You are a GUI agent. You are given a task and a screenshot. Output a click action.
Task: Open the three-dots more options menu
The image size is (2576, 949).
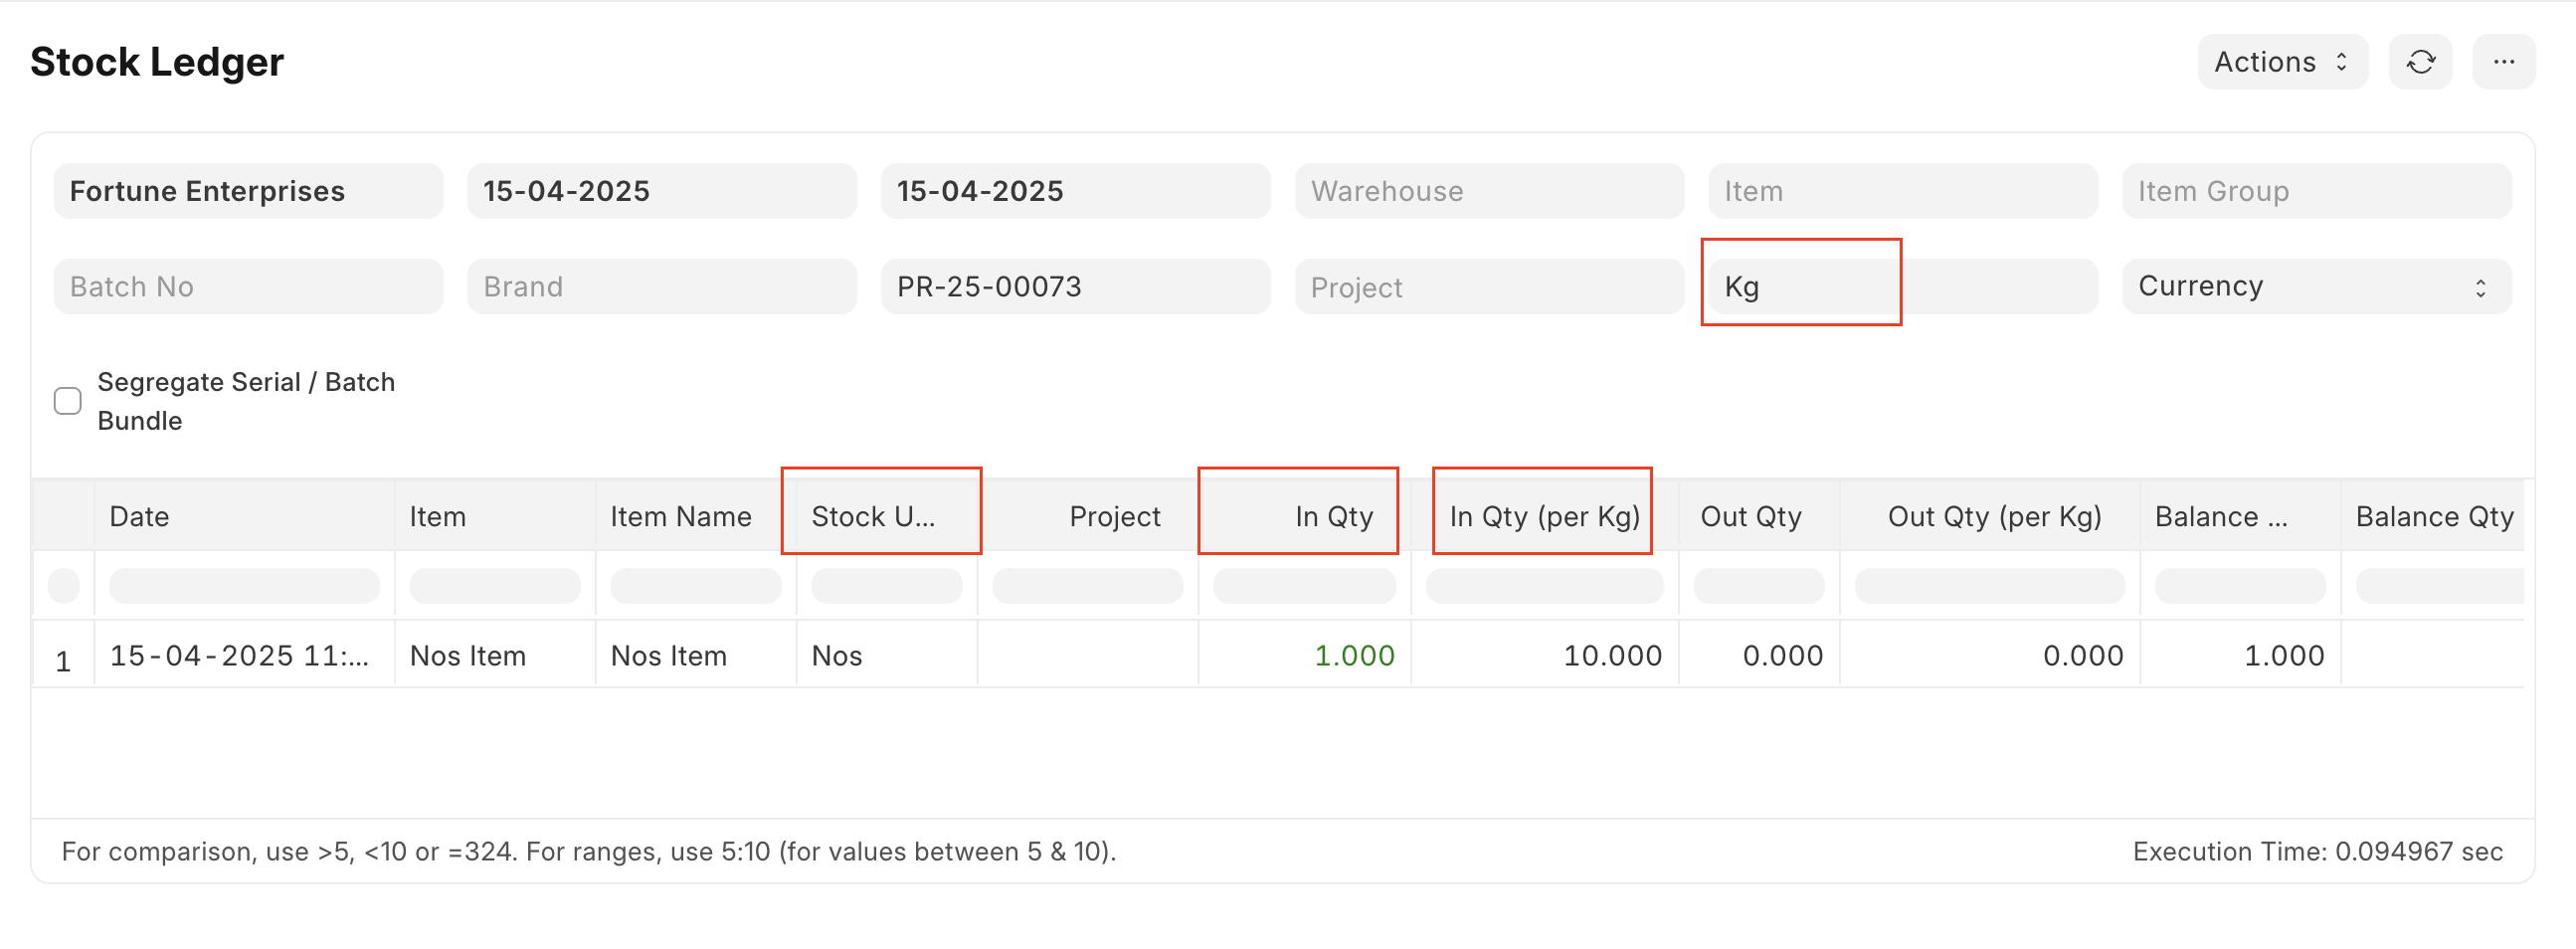[2503, 62]
